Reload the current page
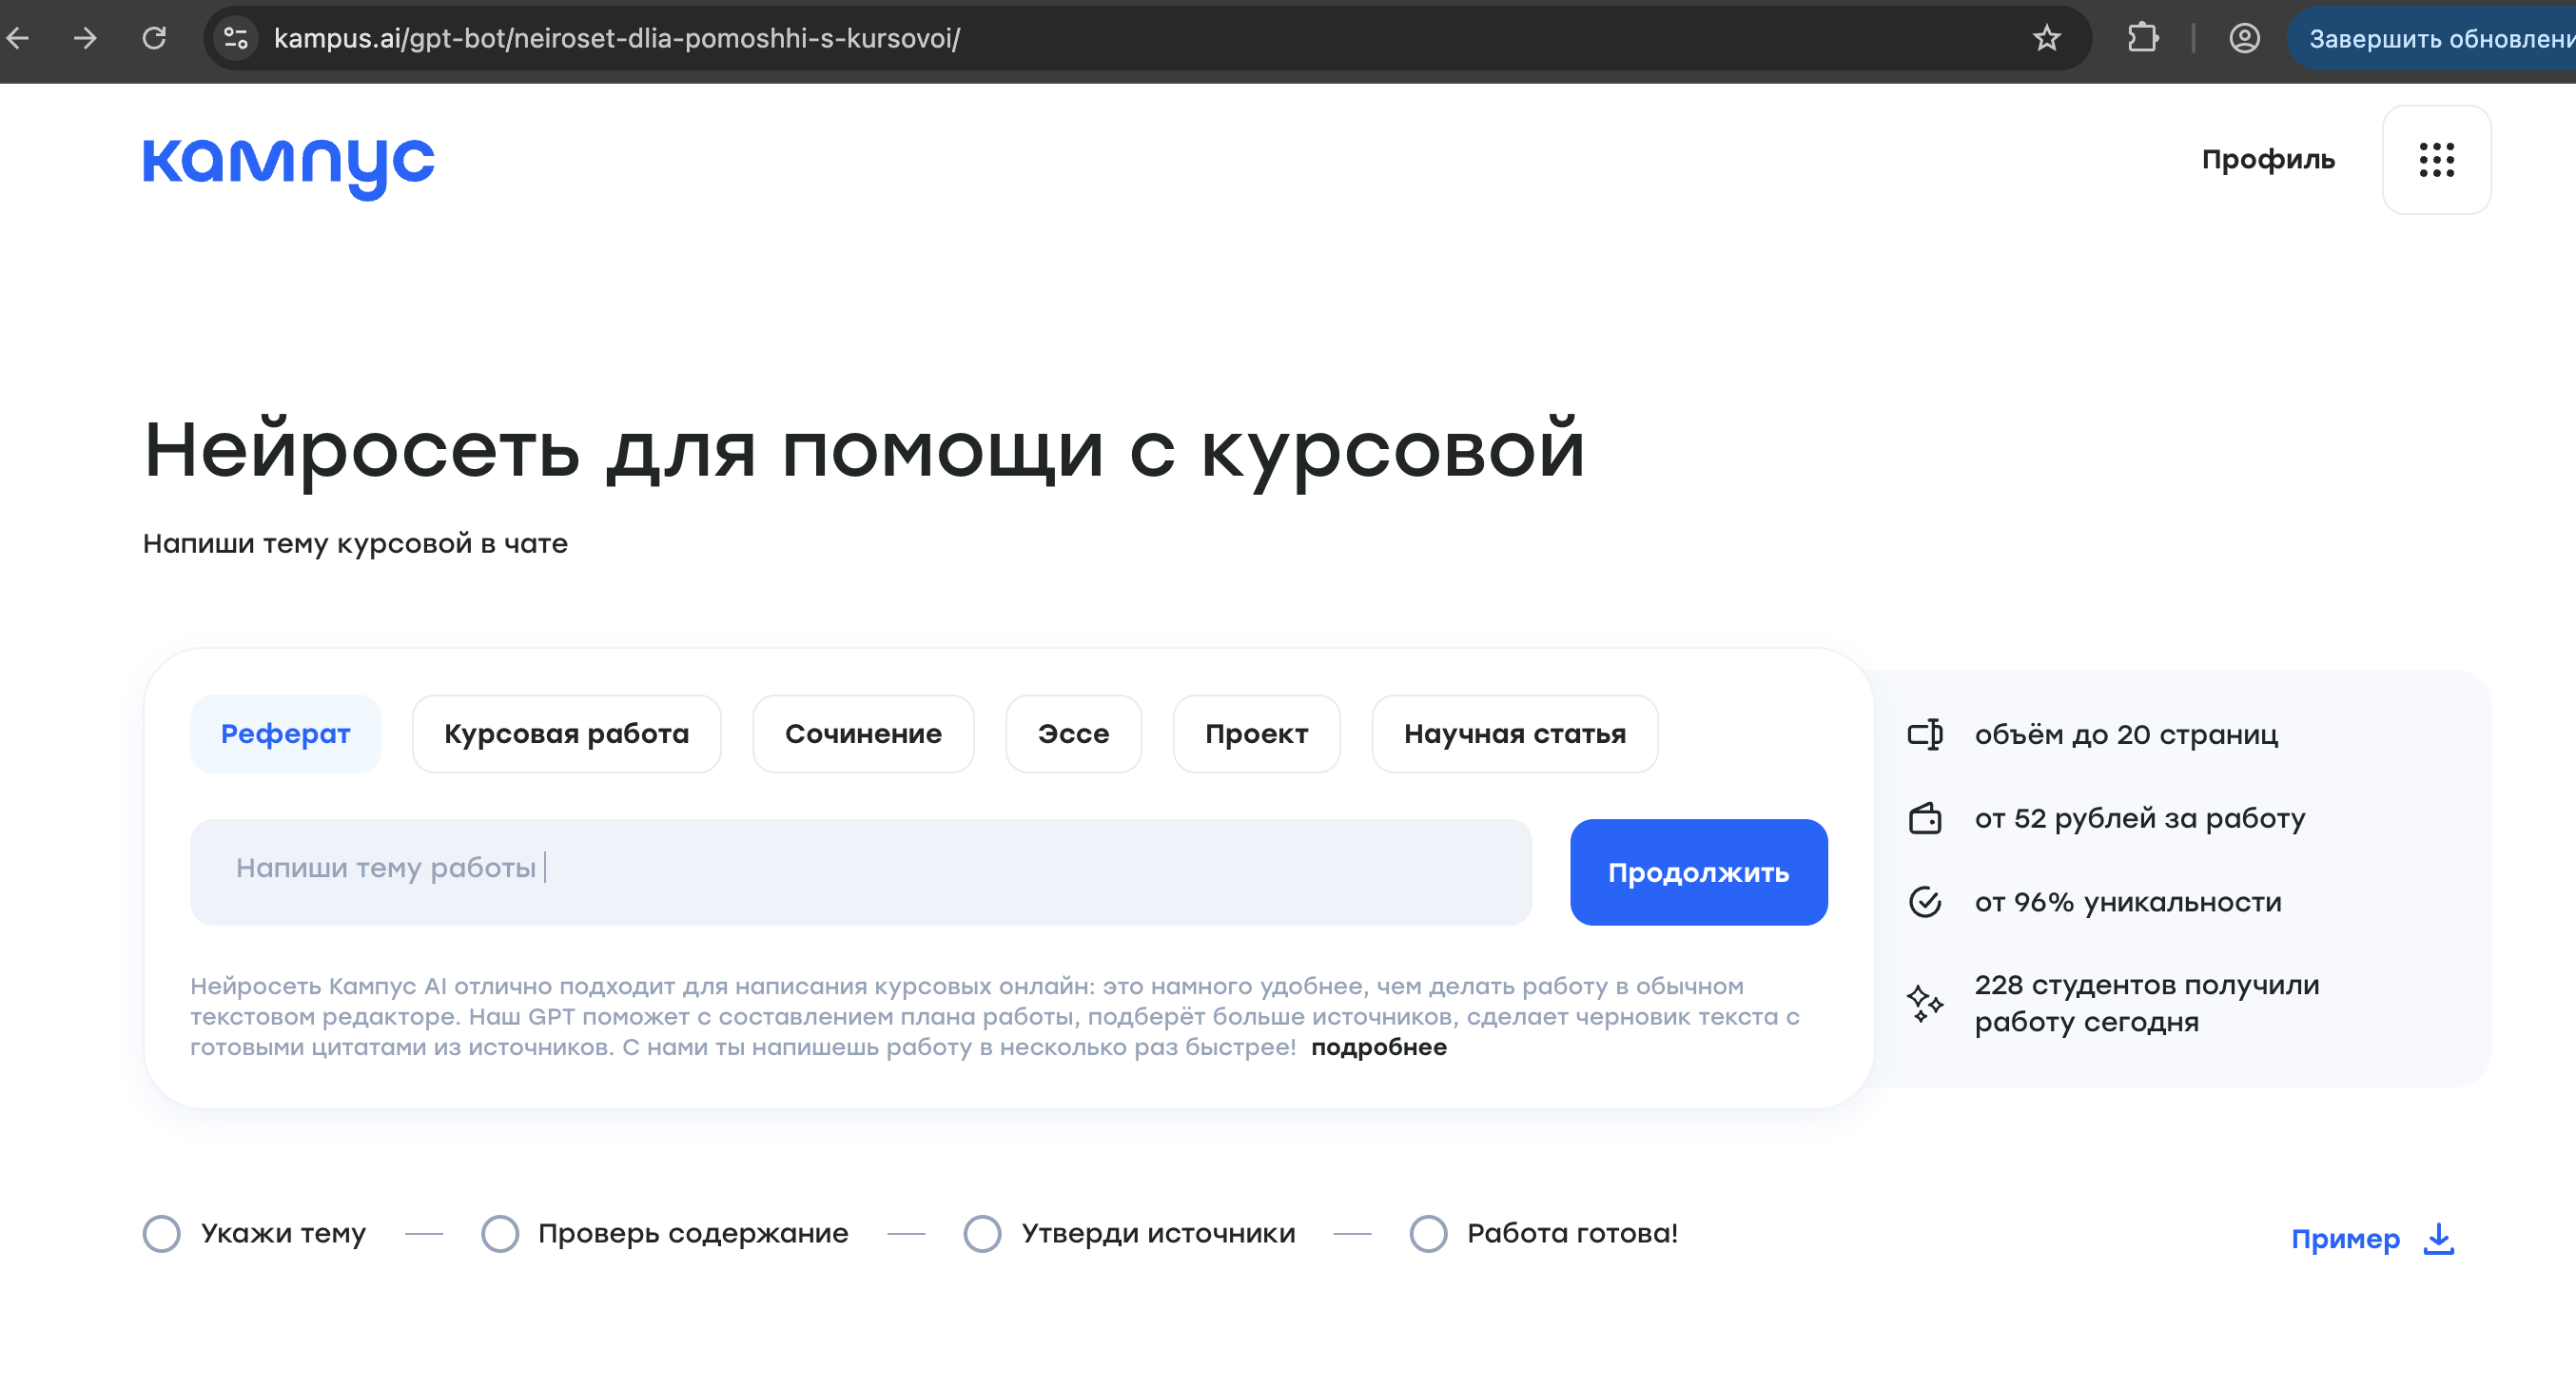The width and height of the screenshot is (2576, 1389). [x=154, y=38]
